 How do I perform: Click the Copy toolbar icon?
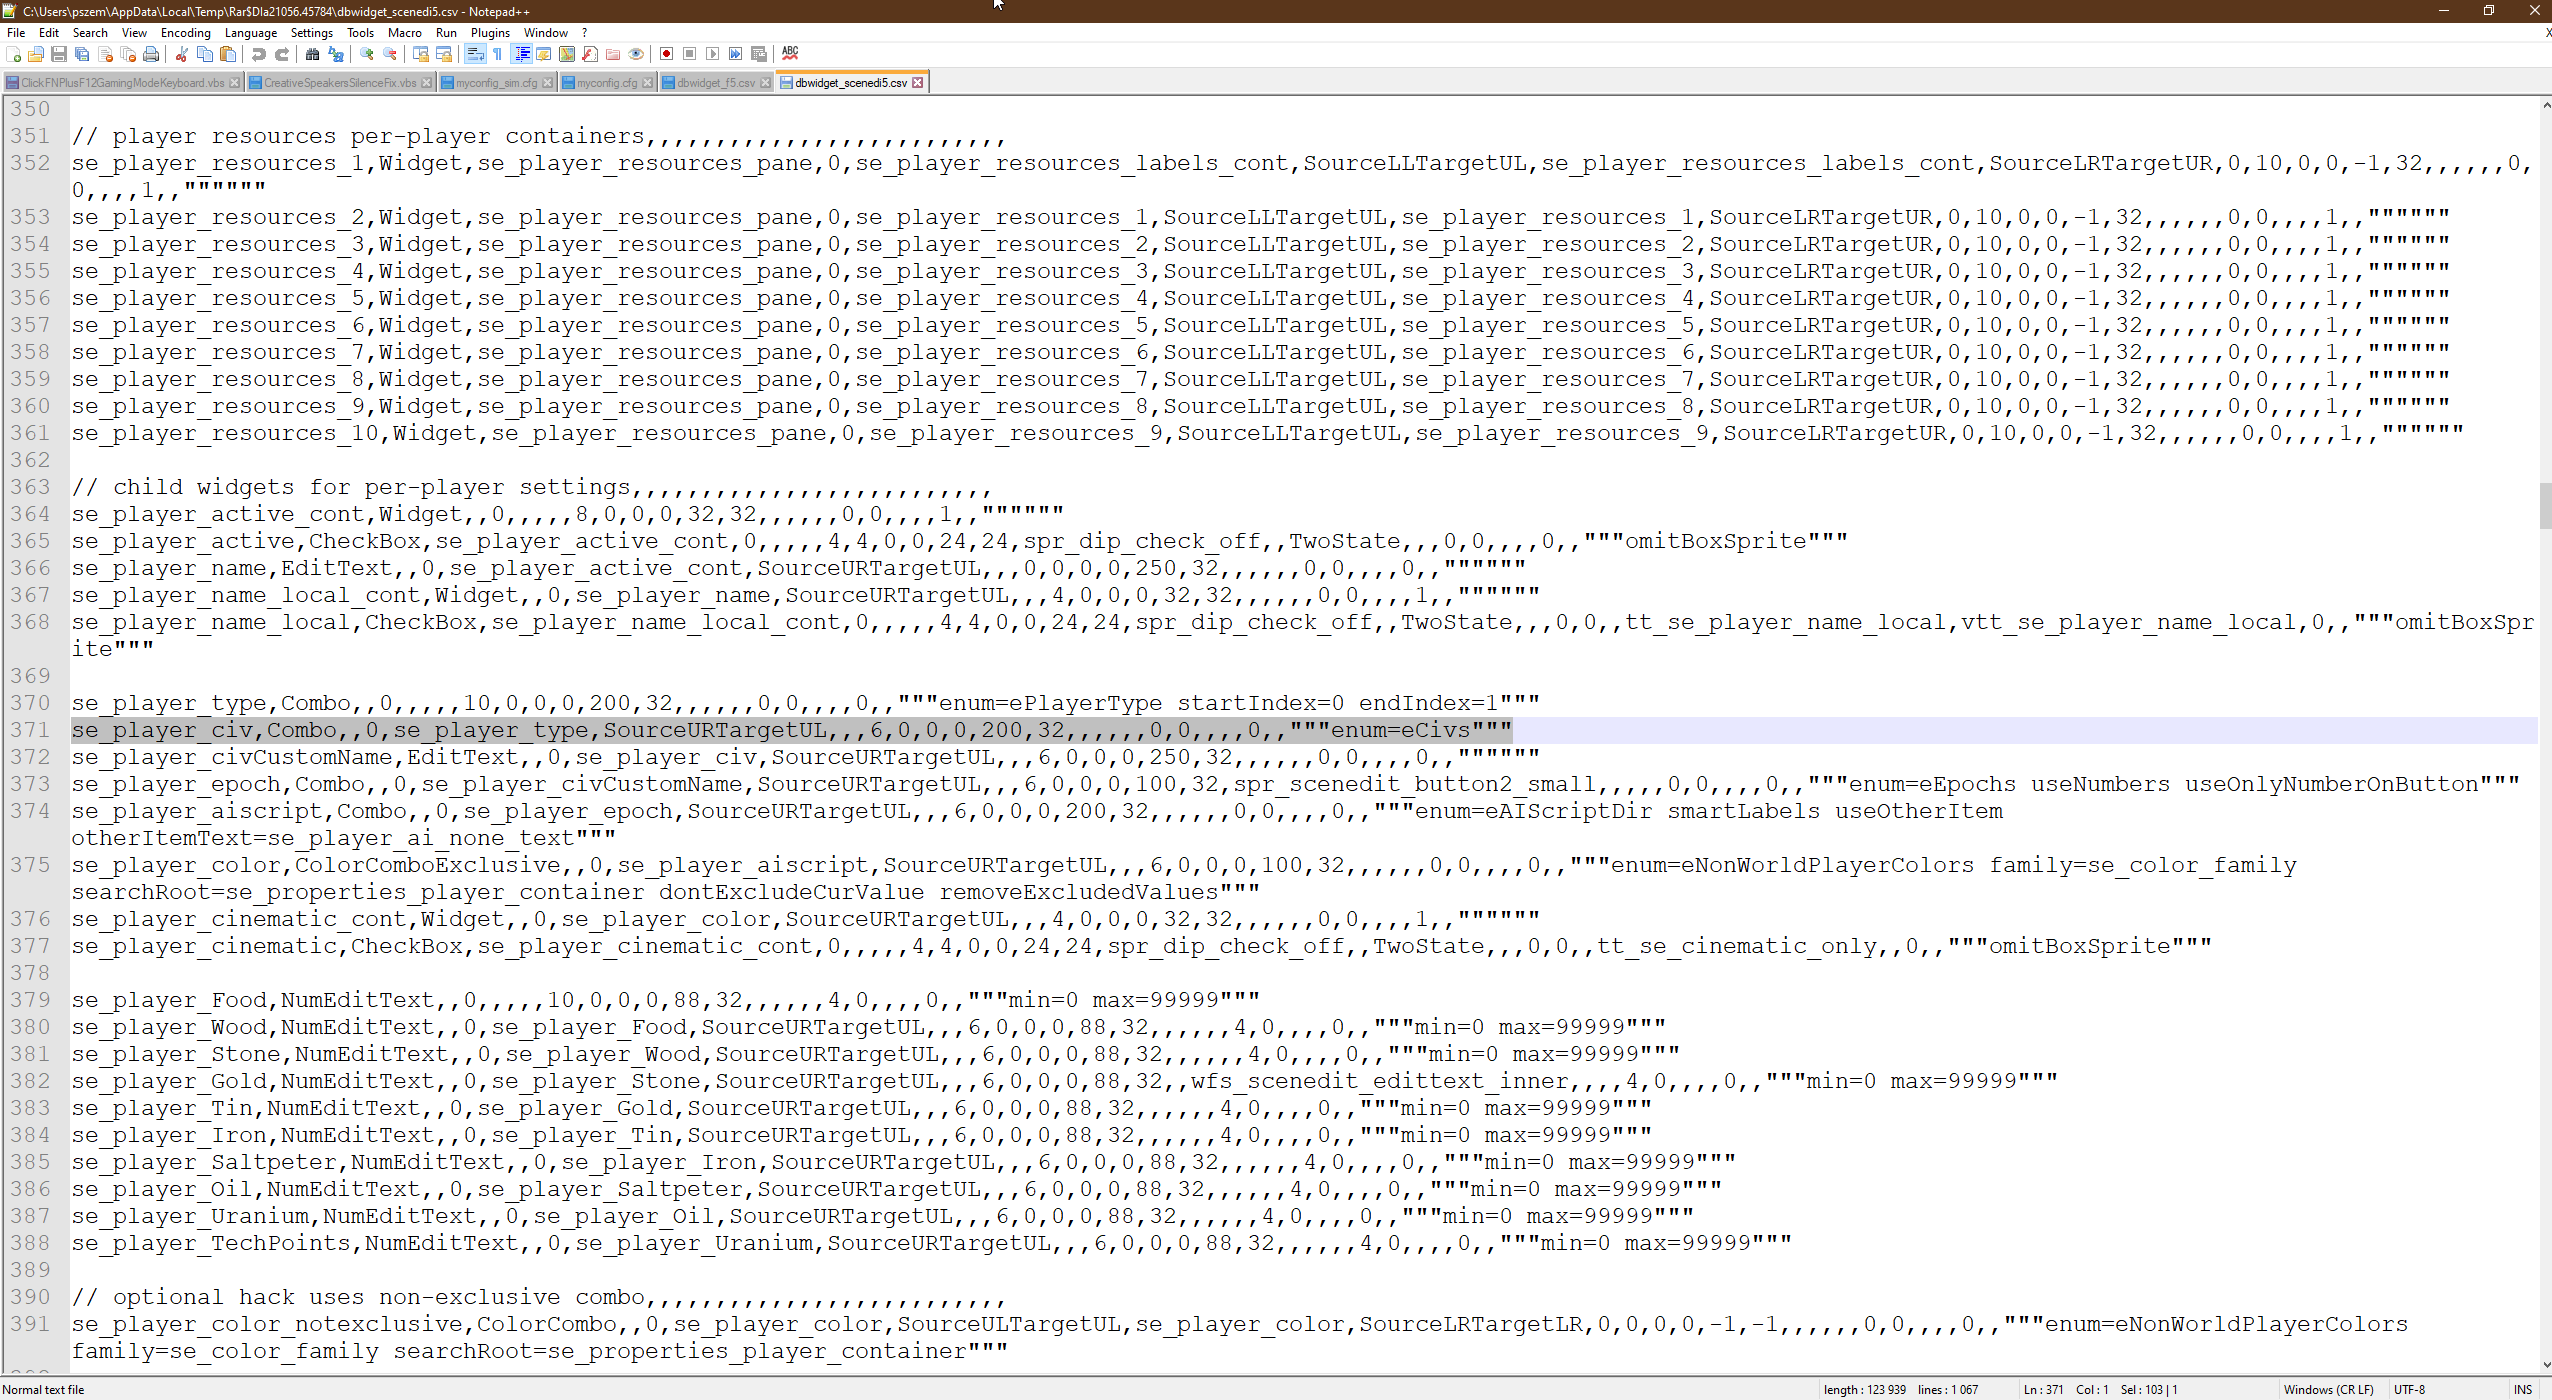click(x=205, y=54)
